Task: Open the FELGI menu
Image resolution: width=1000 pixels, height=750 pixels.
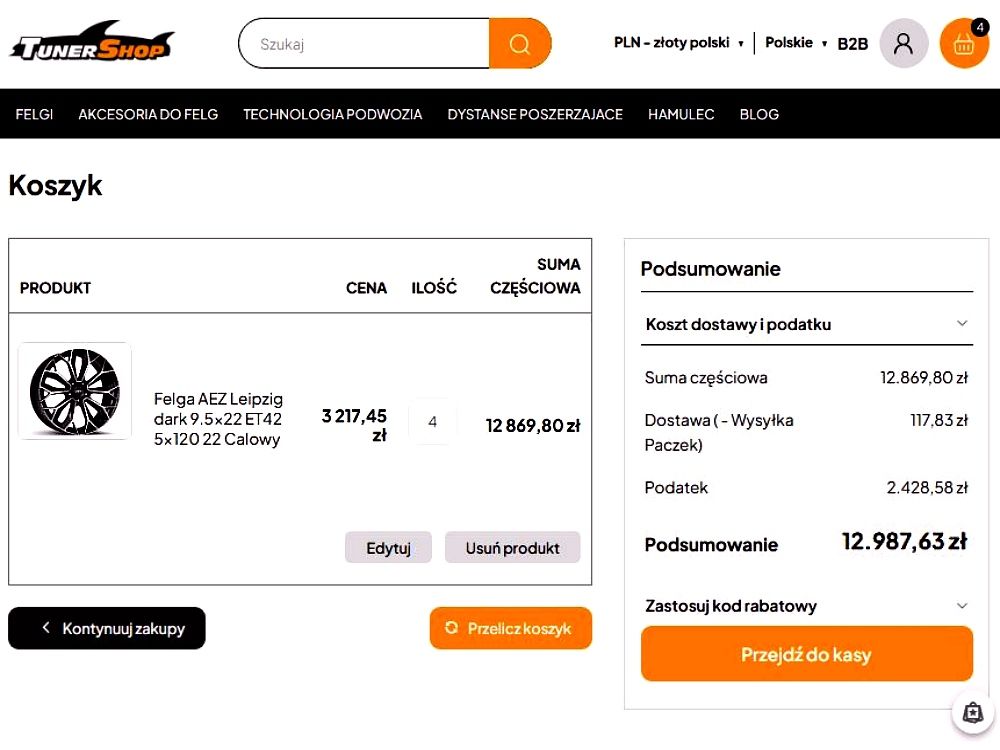Action: point(34,114)
